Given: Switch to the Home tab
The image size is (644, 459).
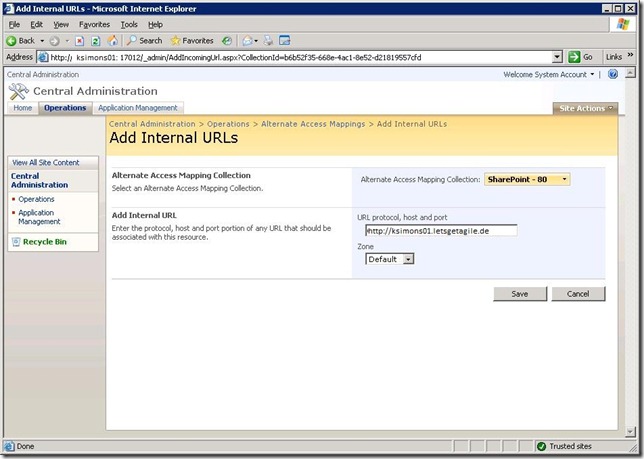Looking at the screenshot, I should point(23,108).
